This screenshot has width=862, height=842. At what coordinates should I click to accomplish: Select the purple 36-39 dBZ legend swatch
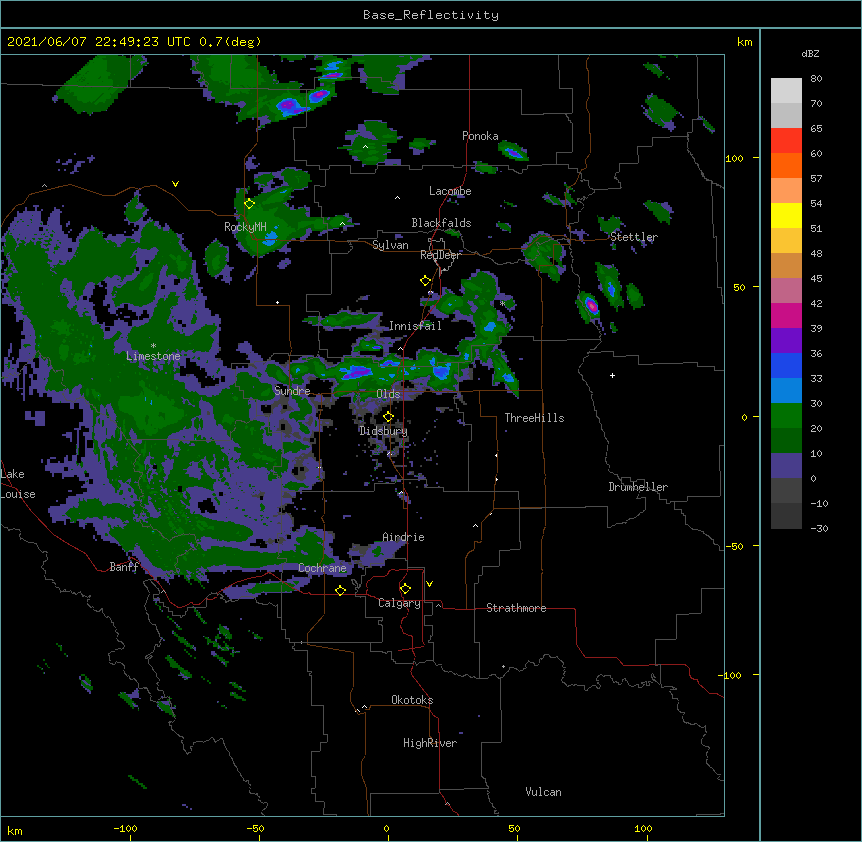786,341
